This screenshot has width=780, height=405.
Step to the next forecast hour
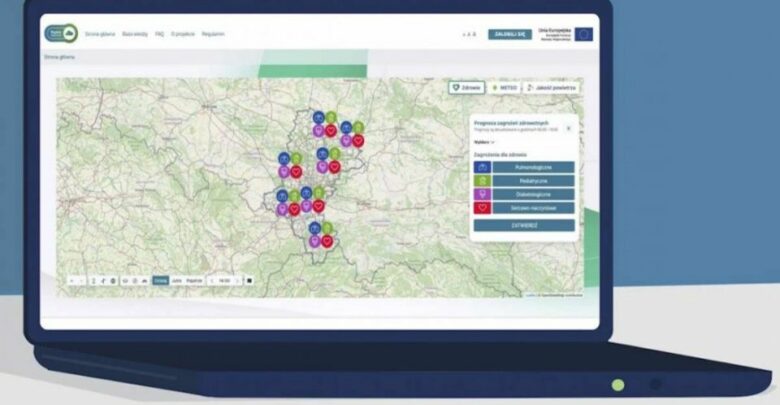pos(237,281)
